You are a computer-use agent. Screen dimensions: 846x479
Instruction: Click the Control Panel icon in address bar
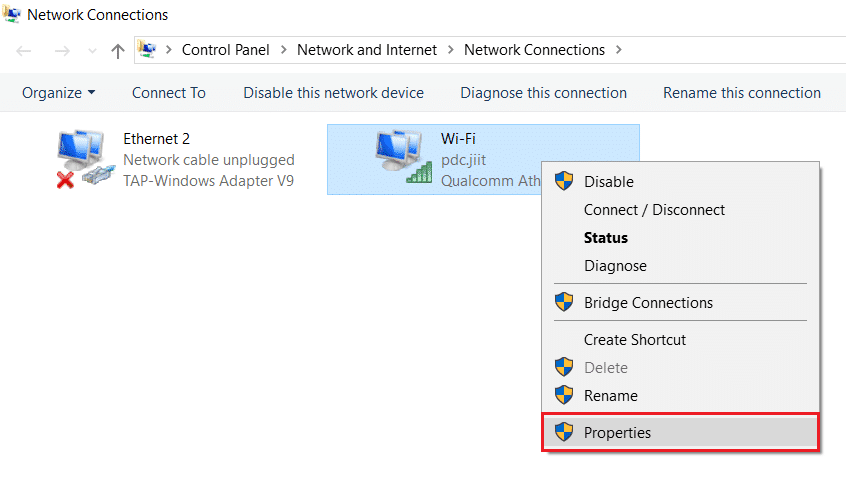tap(147, 49)
